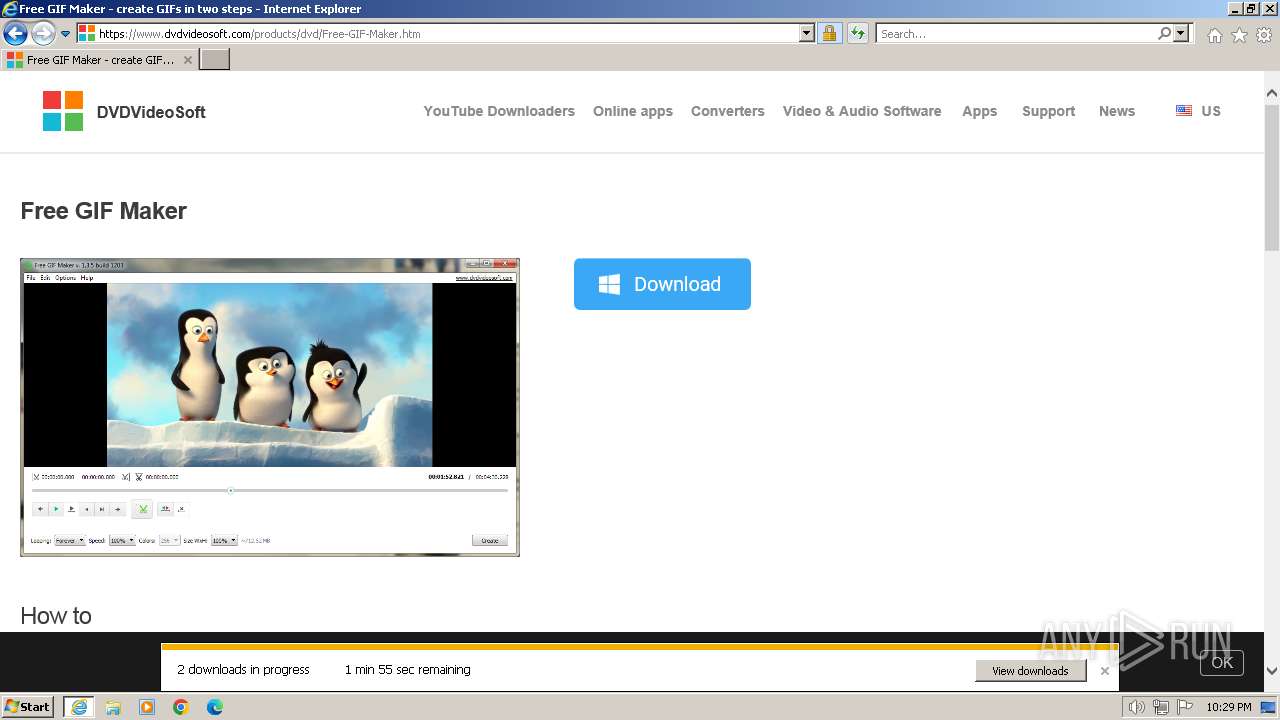Viewport: 1280px width, 720px height.
Task: Open the YouTube Downloaders menu
Action: click(x=499, y=111)
